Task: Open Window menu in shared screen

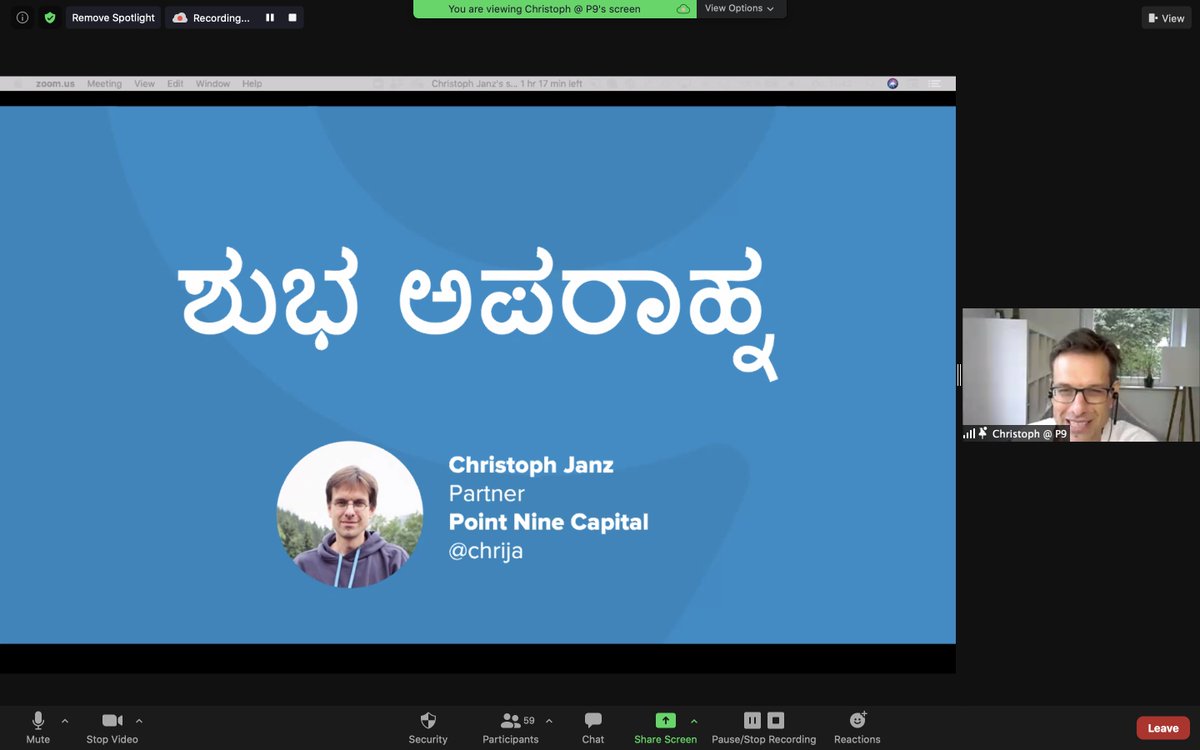Action: tap(213, 84)
